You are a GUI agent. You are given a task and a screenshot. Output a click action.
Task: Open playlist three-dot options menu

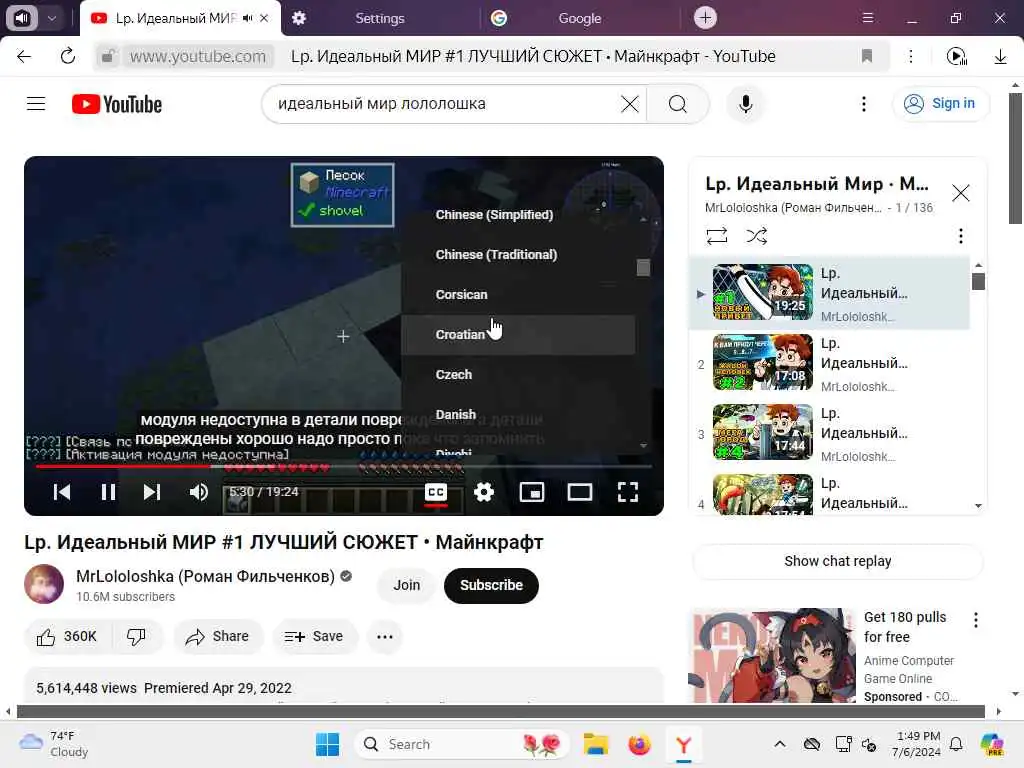tap(960, 236)
